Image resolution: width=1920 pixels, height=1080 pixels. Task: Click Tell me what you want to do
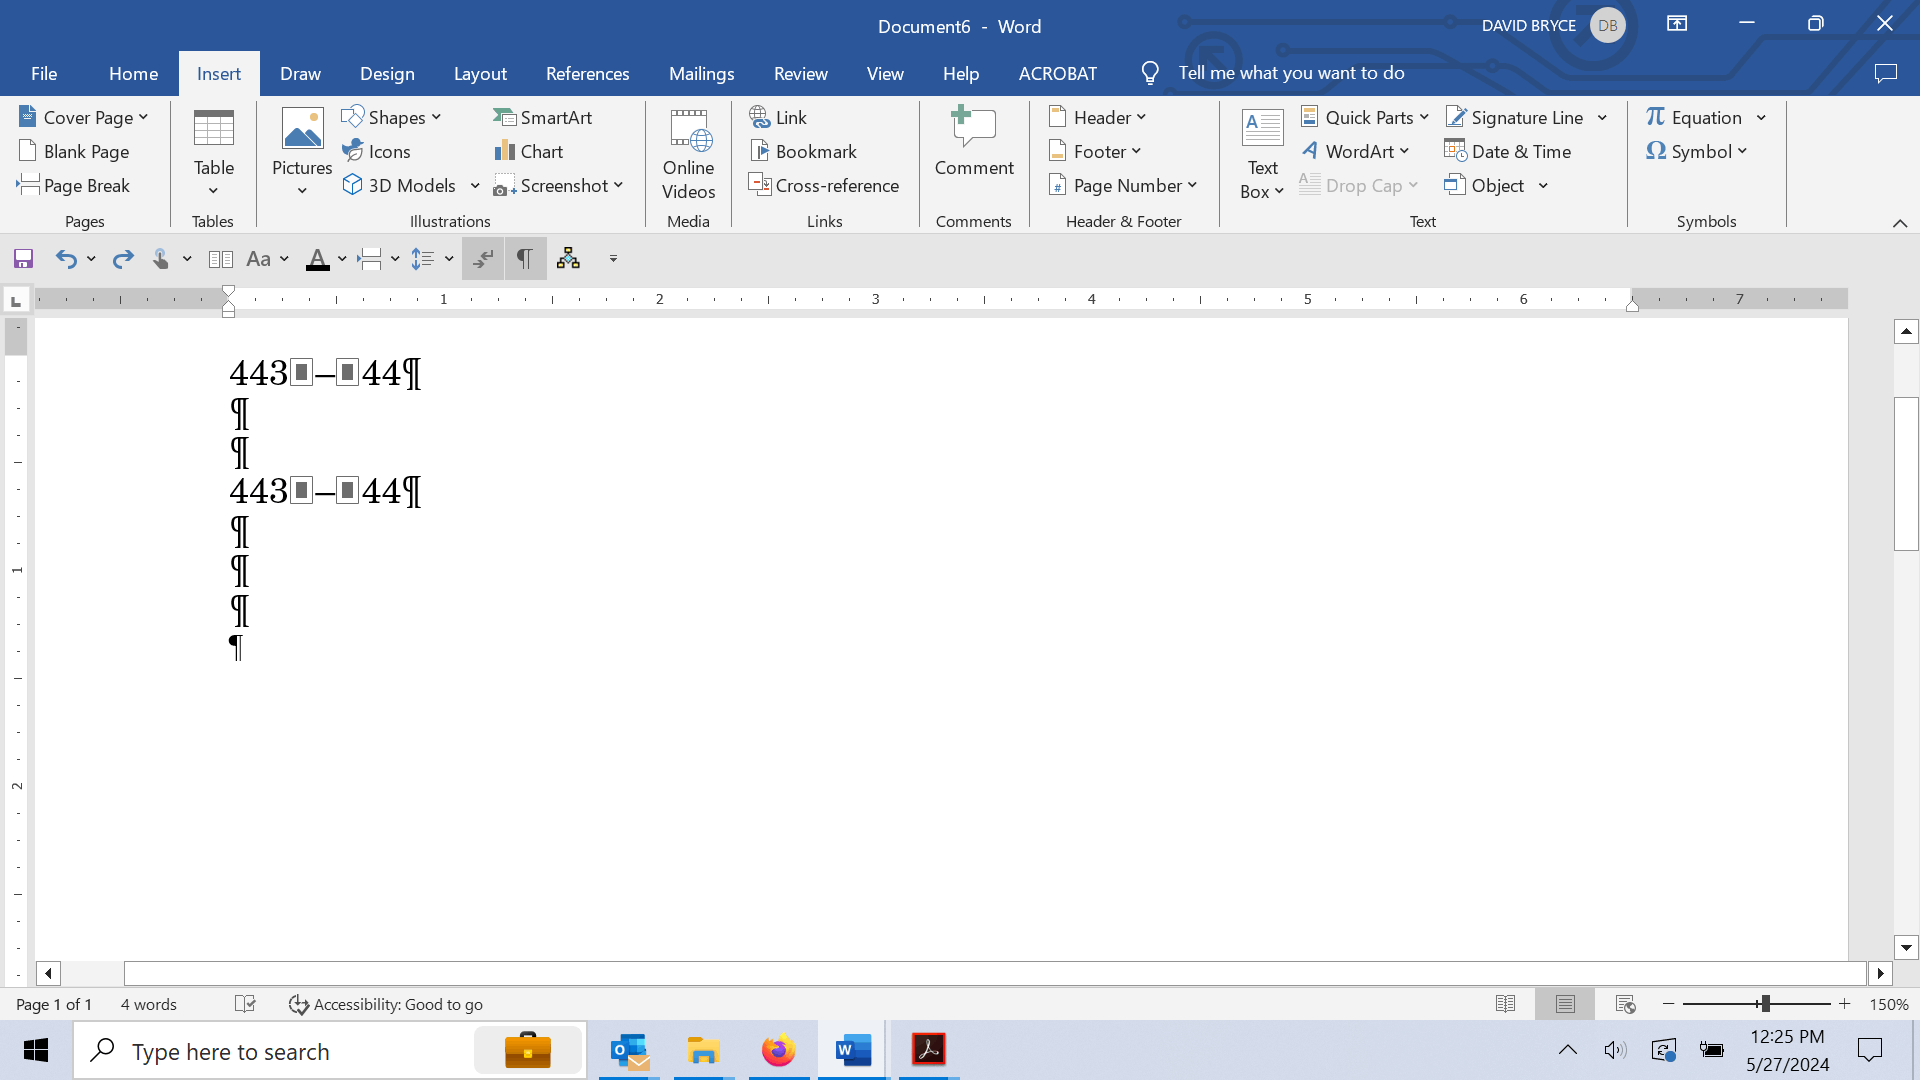click(1291, 72)
